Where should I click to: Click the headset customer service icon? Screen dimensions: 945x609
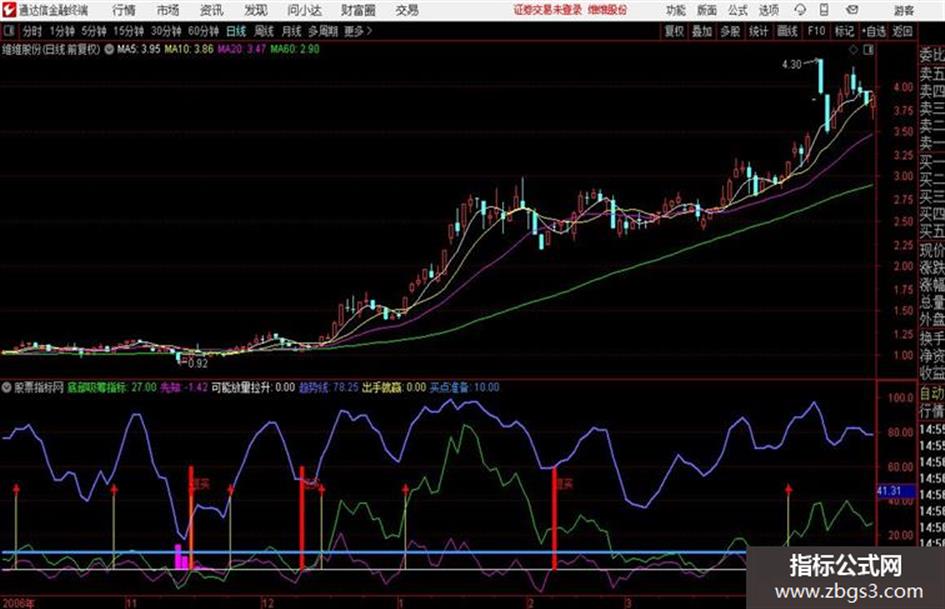pos(800,10)
